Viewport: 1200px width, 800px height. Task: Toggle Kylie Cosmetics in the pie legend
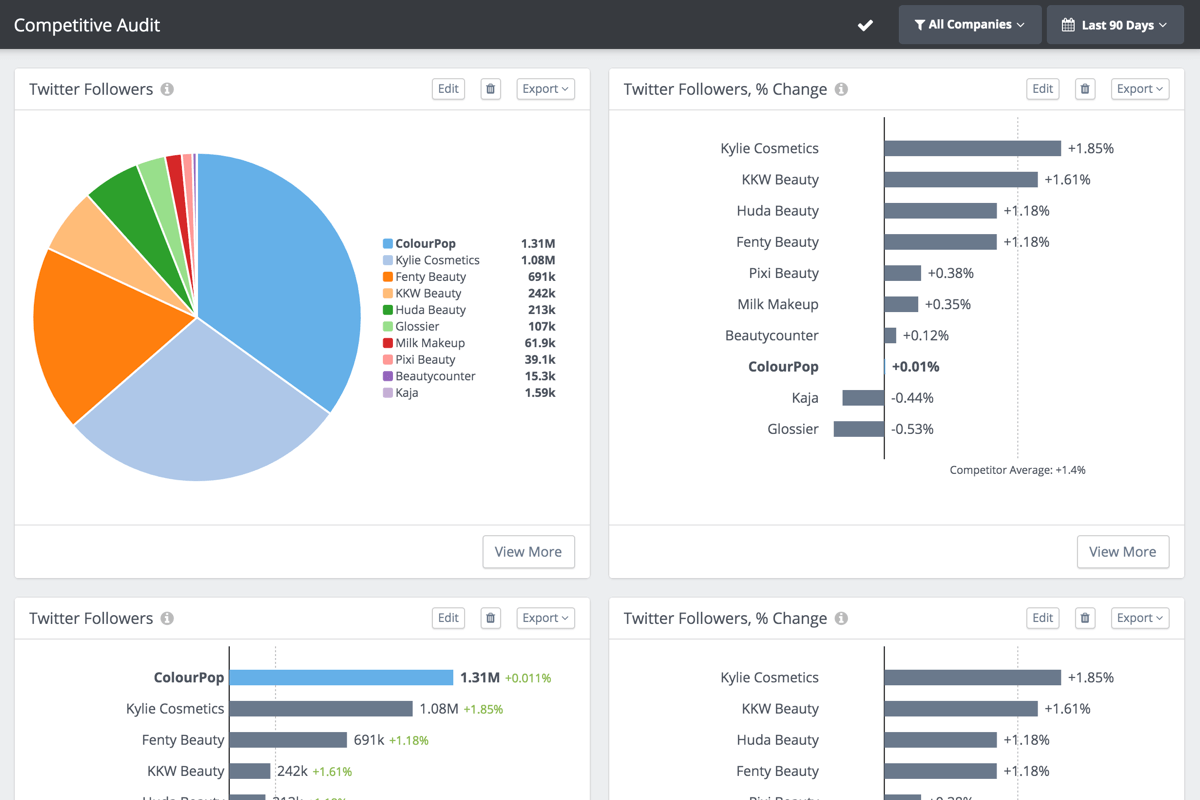[437, 260]
